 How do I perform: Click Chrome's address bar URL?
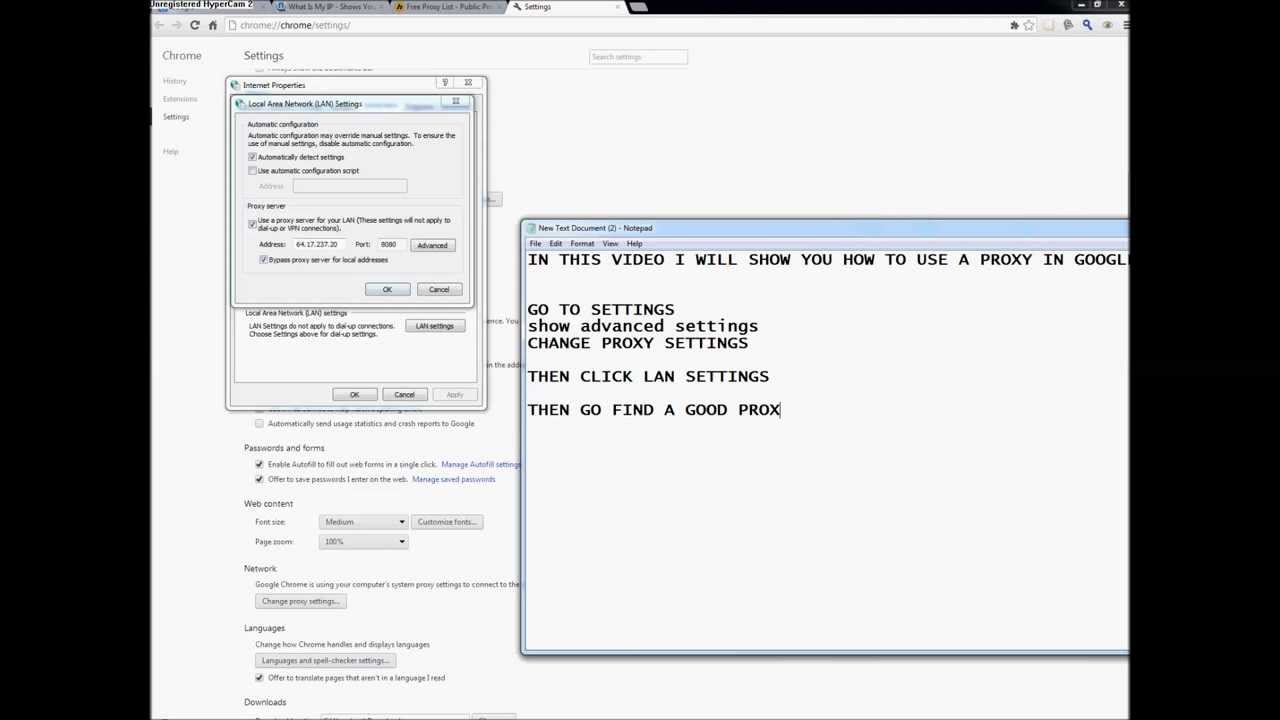[295, 25]
